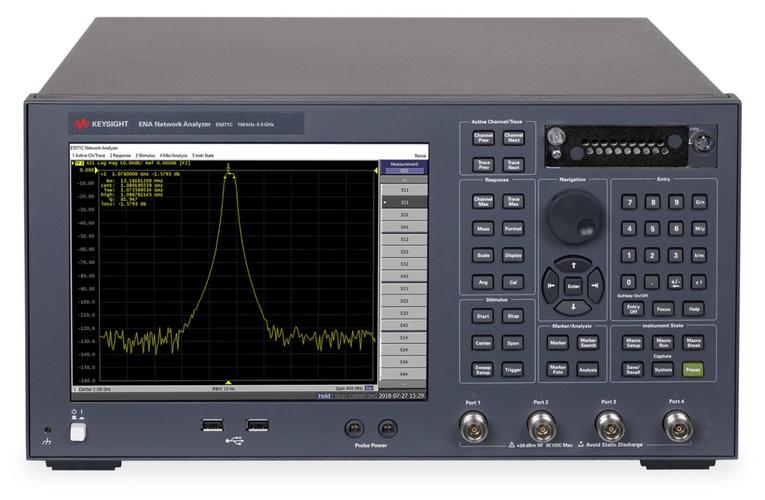Screen dimensions: 765x500
Task: Hit the Channel Max key
Action: click(x=483, y=201)
